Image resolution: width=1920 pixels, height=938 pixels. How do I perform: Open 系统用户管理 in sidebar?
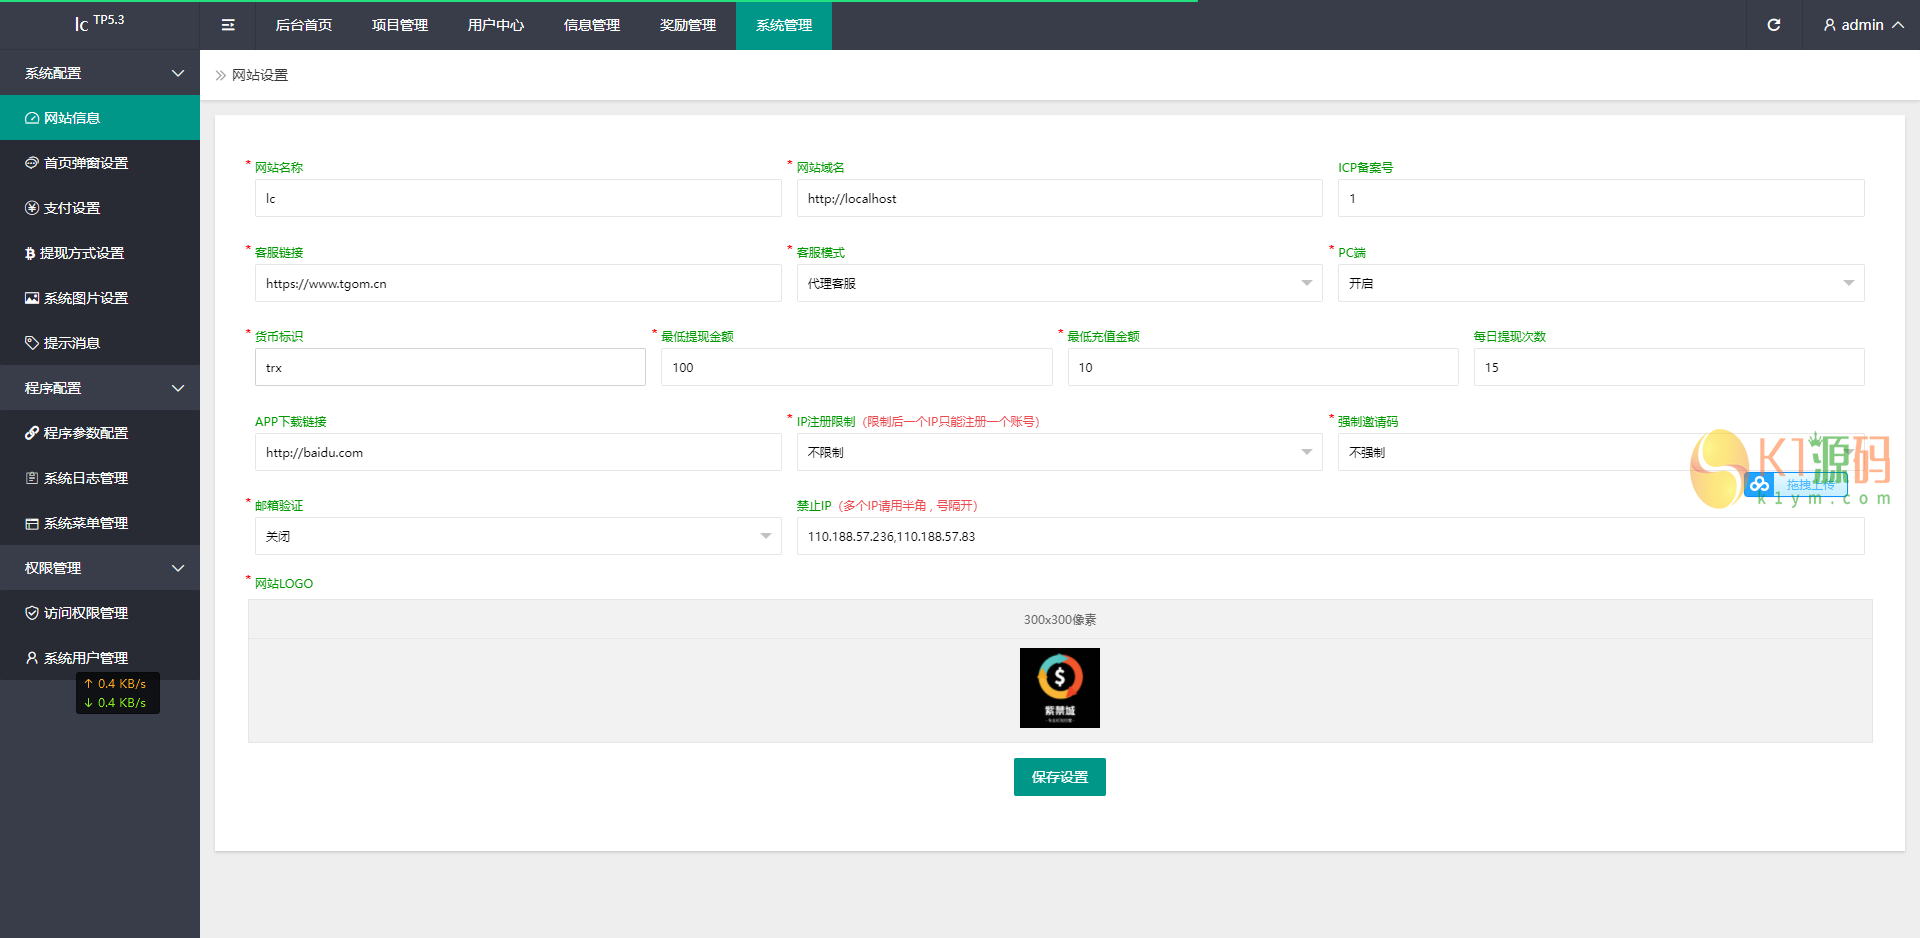[x=100, y=658]
